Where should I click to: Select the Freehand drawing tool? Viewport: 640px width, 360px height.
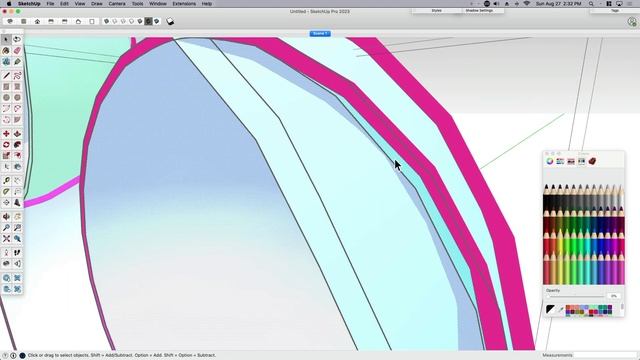(x=17, y=76)
